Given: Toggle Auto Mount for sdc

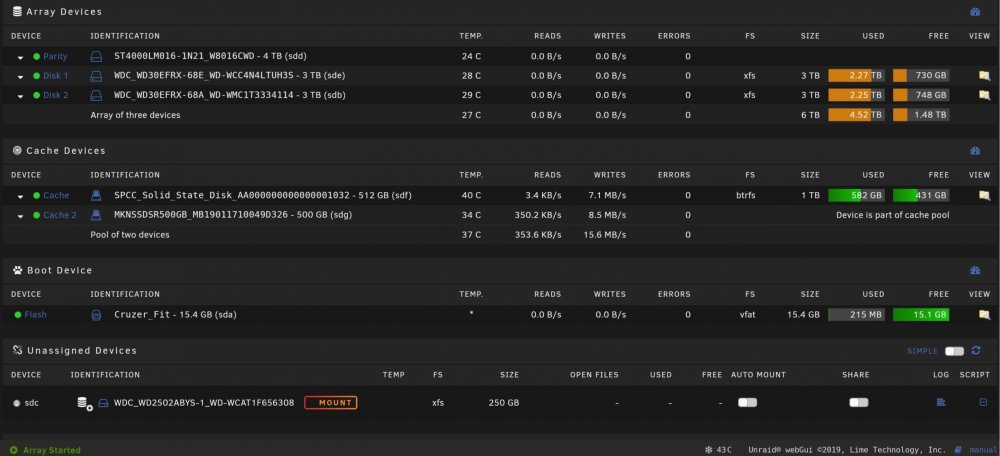Looking at the screenshot, I should coord(747,402).
